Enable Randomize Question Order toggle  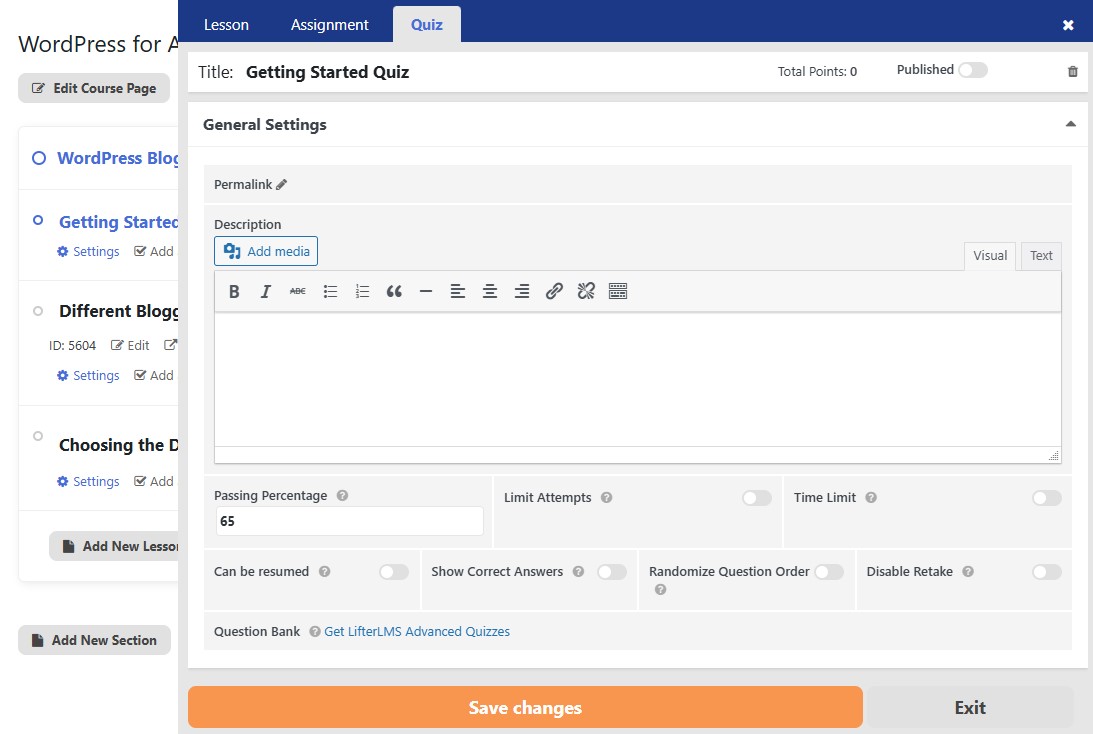[830, 572]
